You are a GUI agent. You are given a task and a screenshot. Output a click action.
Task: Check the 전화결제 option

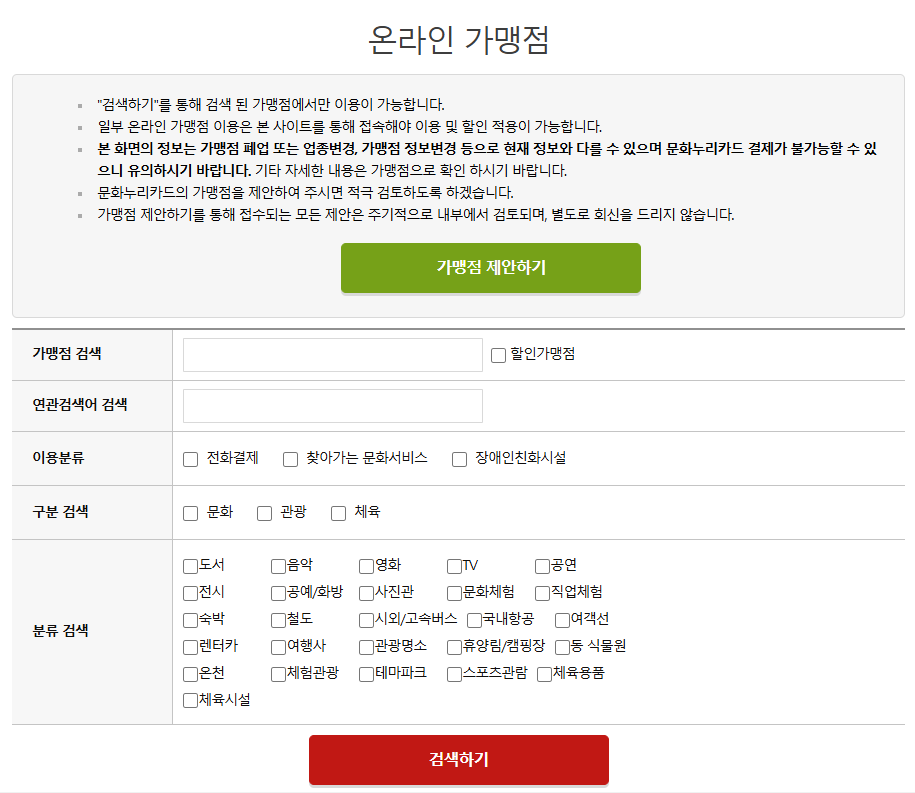click(x=189, y=459)
